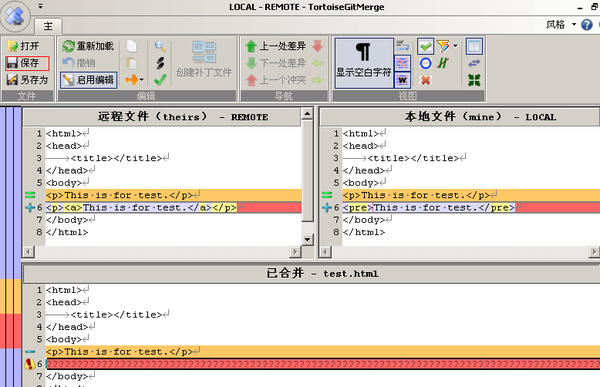Click the paste icon in the edit group
Image resolution: width=600 pixels, height=387 pixels.
tap(132, 63)
